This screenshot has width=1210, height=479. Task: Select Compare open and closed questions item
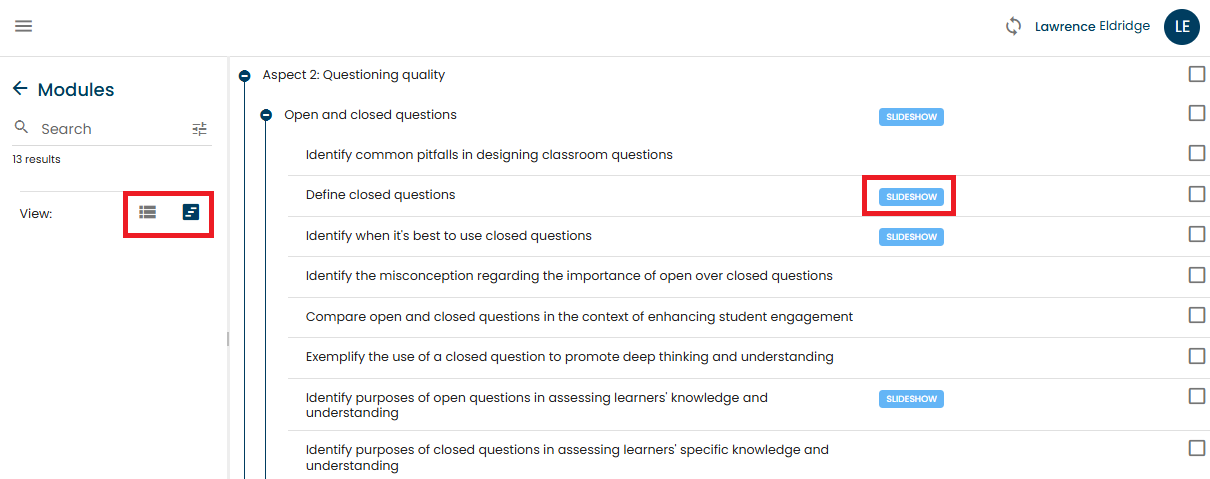[579, 317]
